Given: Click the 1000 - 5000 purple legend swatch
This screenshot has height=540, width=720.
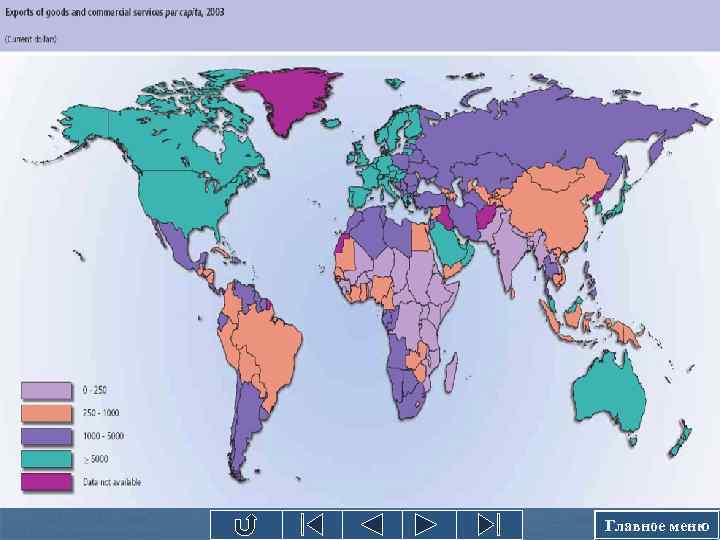Looking at the screenshot, I should click(46, 436).
